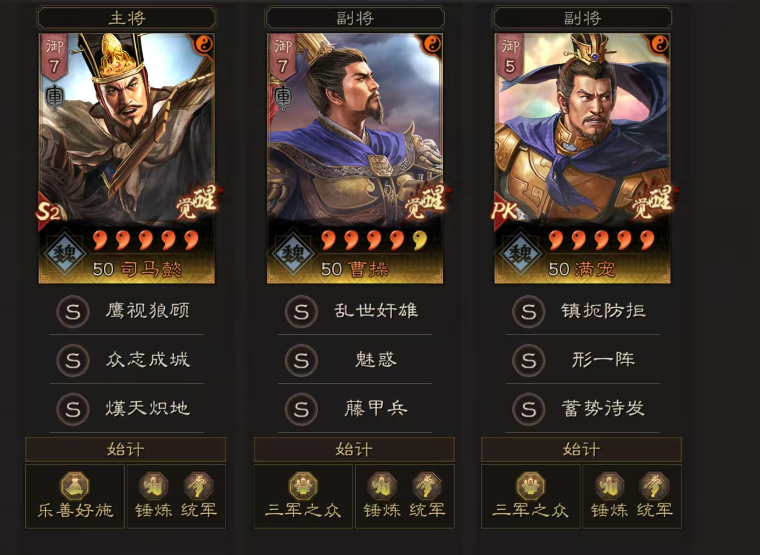
Task: Select the 主将 header tab
Action: [127, 18]
